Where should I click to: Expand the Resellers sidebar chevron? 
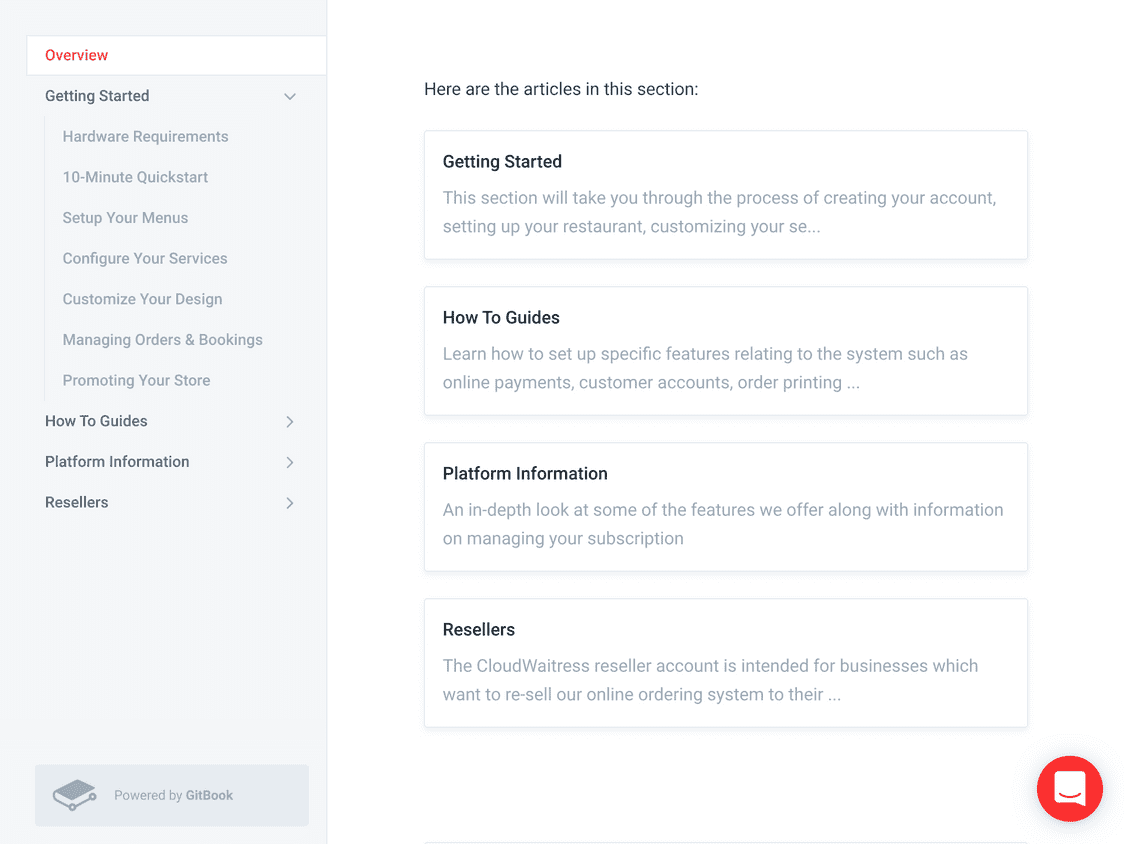tap(290, 503)
